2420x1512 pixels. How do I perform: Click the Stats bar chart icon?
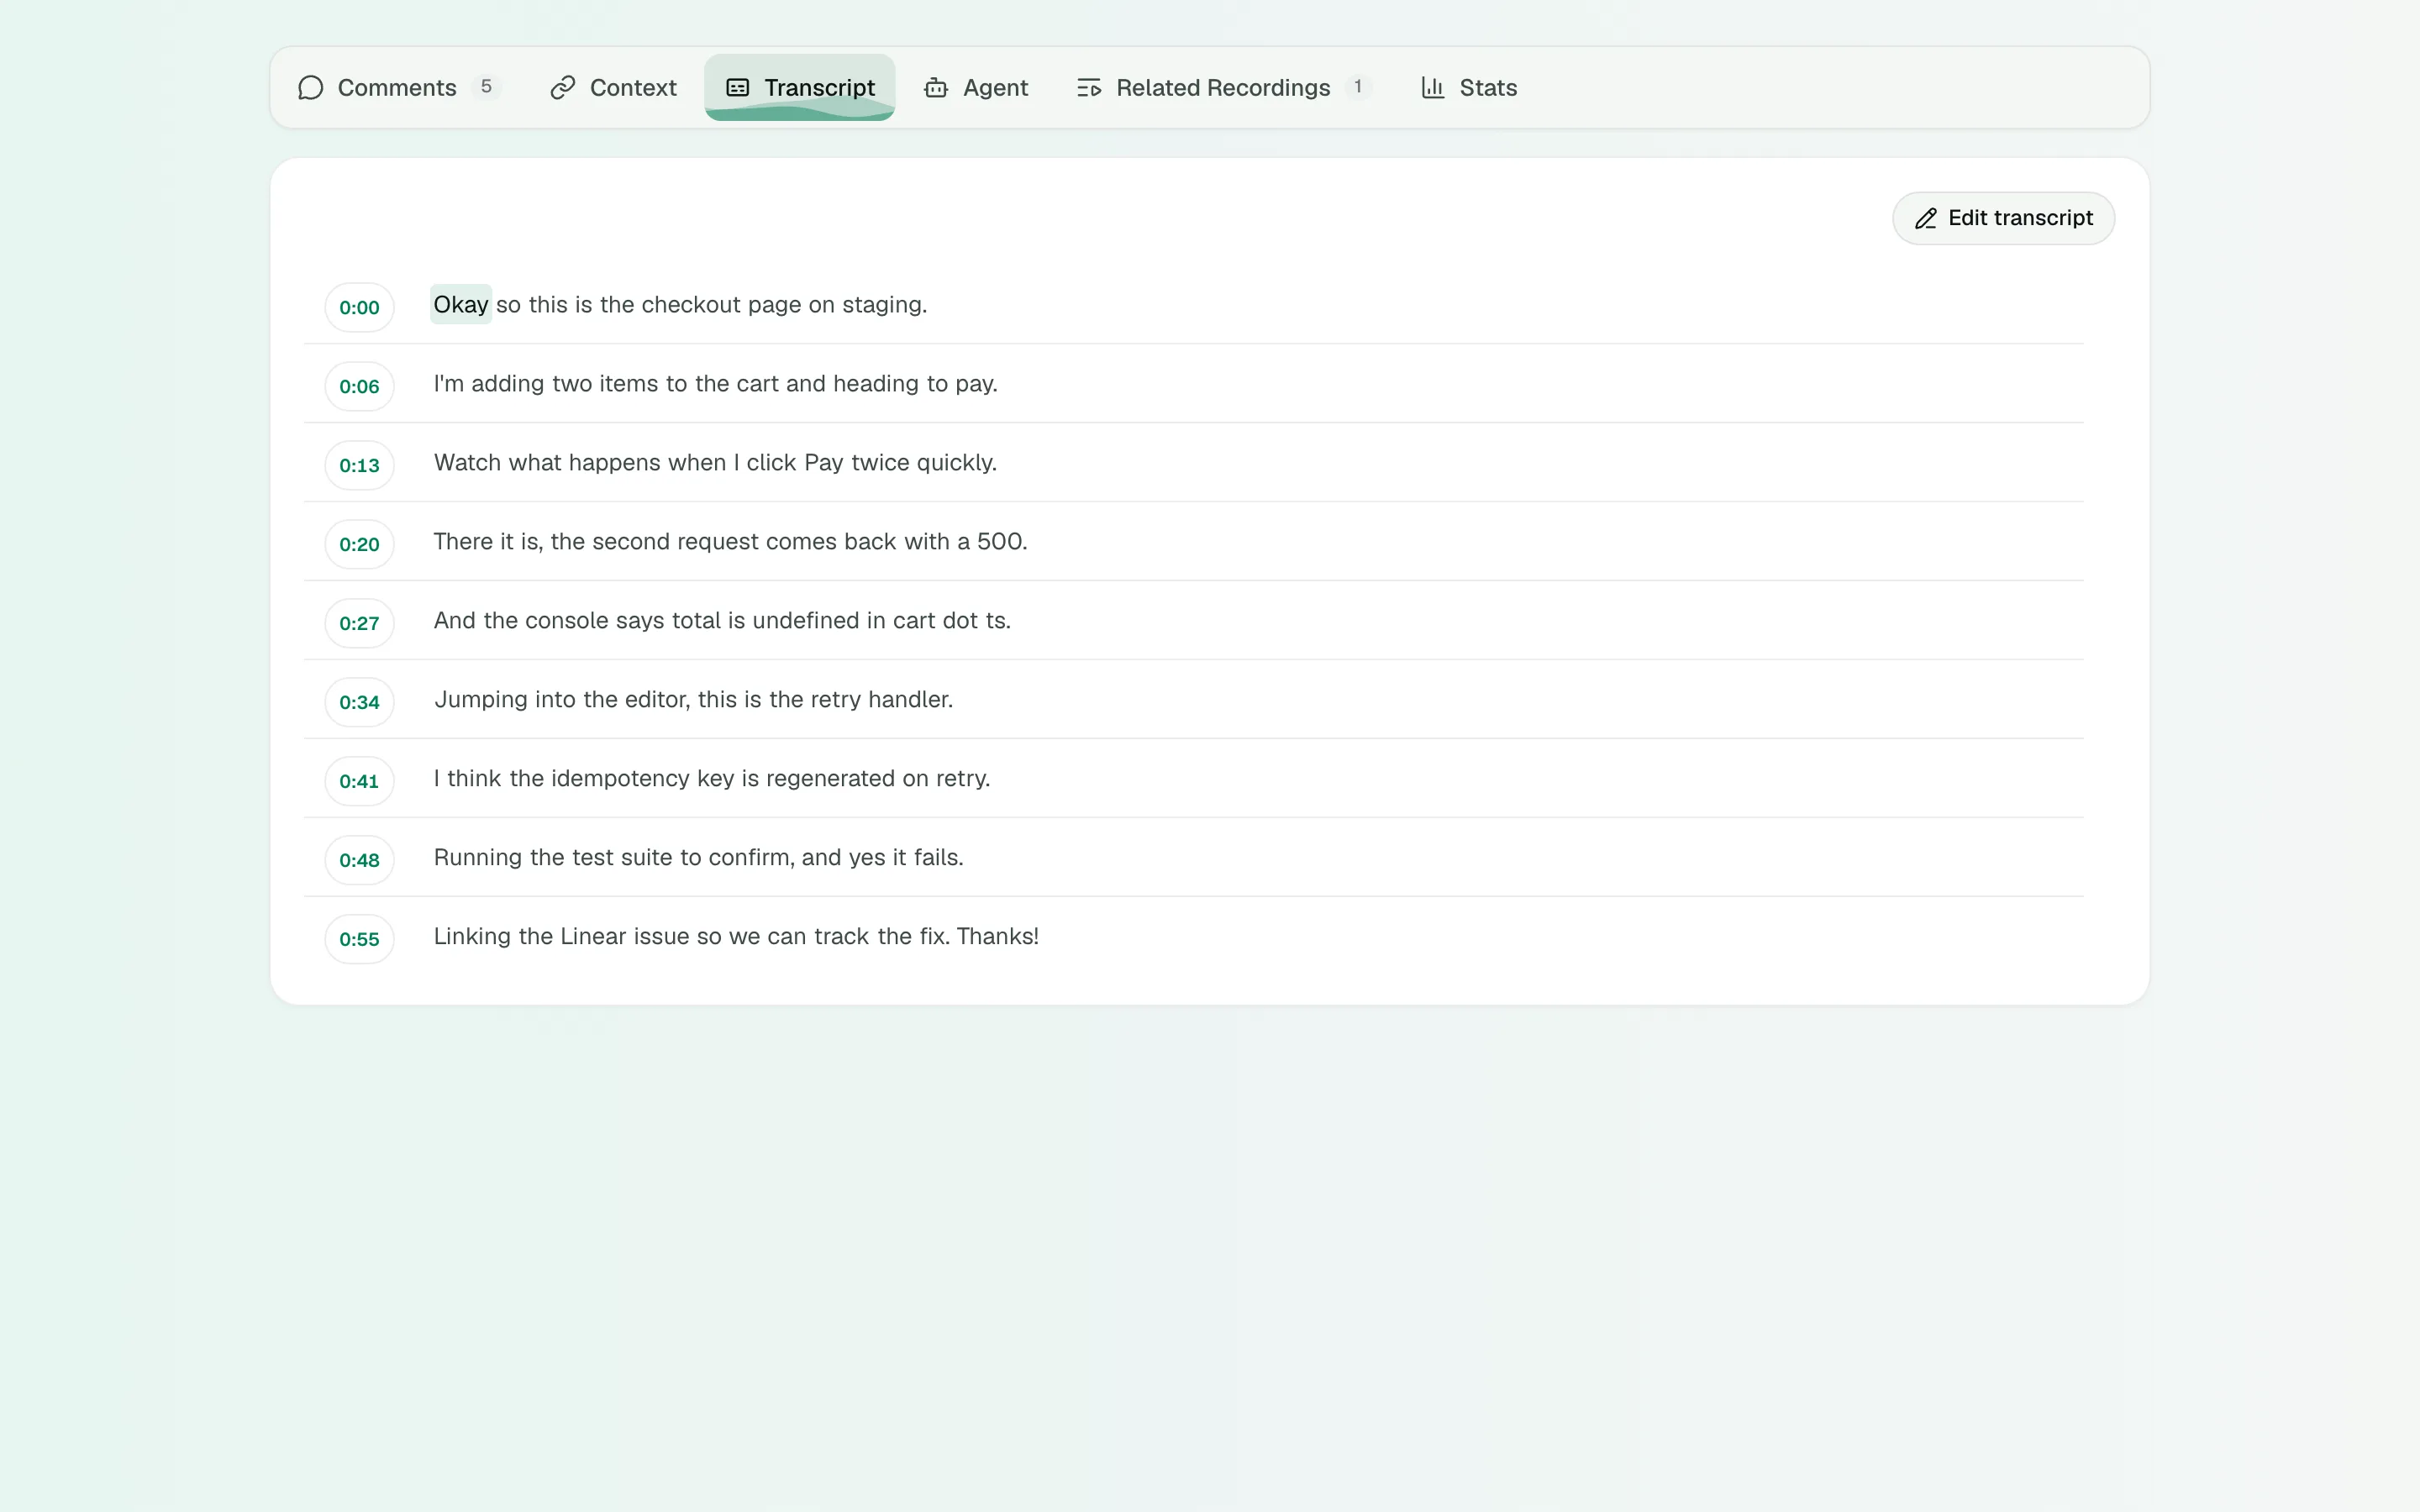(x=1433, y=88)
